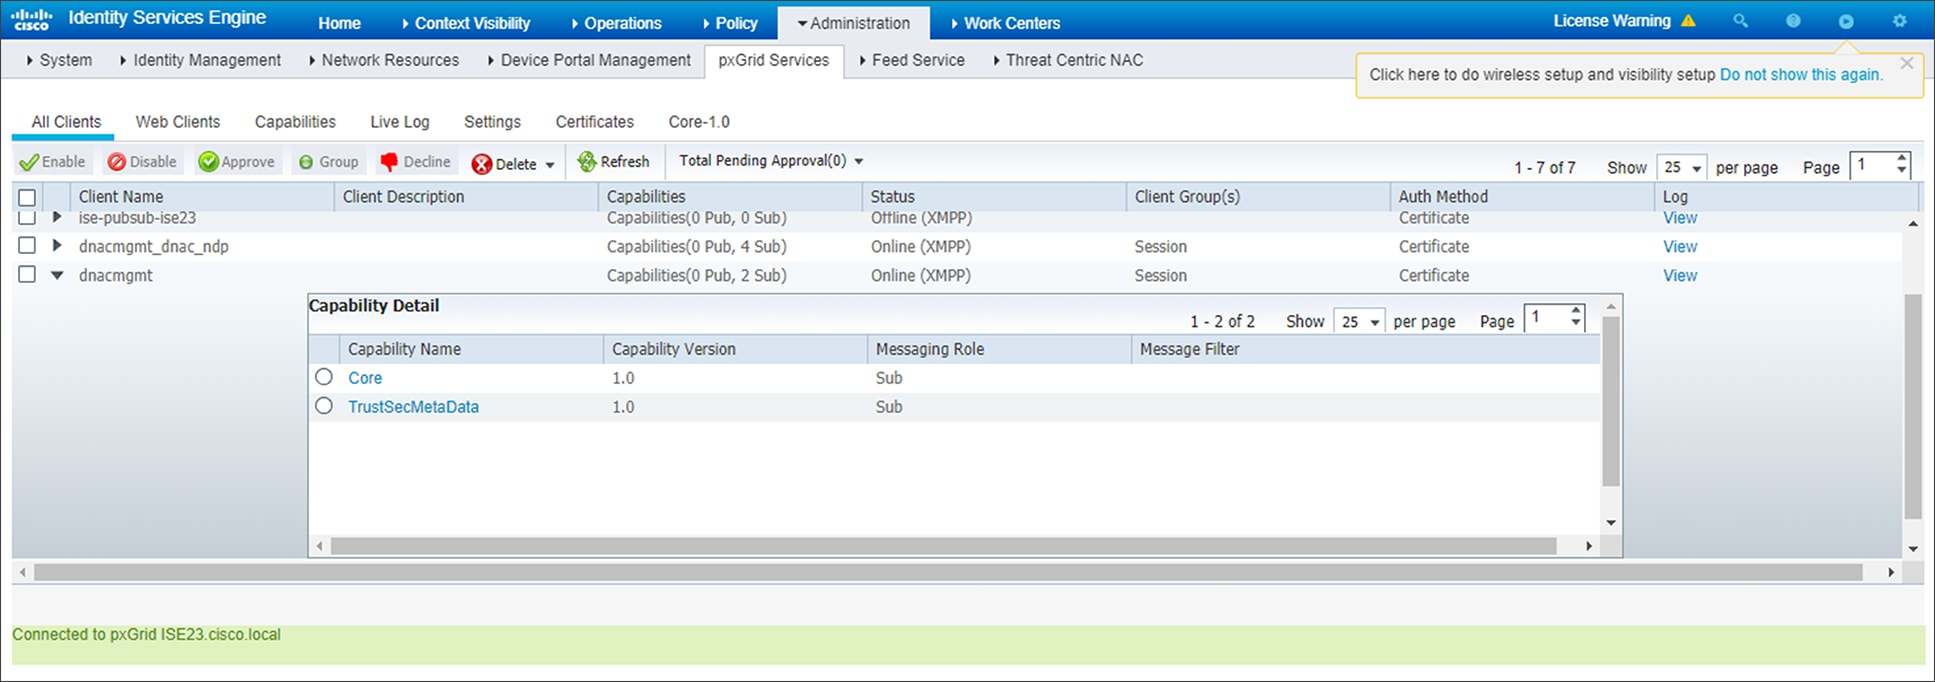1935x682 pixels.
Task: Open the search magnifier icon
Action: point(1741,21)
